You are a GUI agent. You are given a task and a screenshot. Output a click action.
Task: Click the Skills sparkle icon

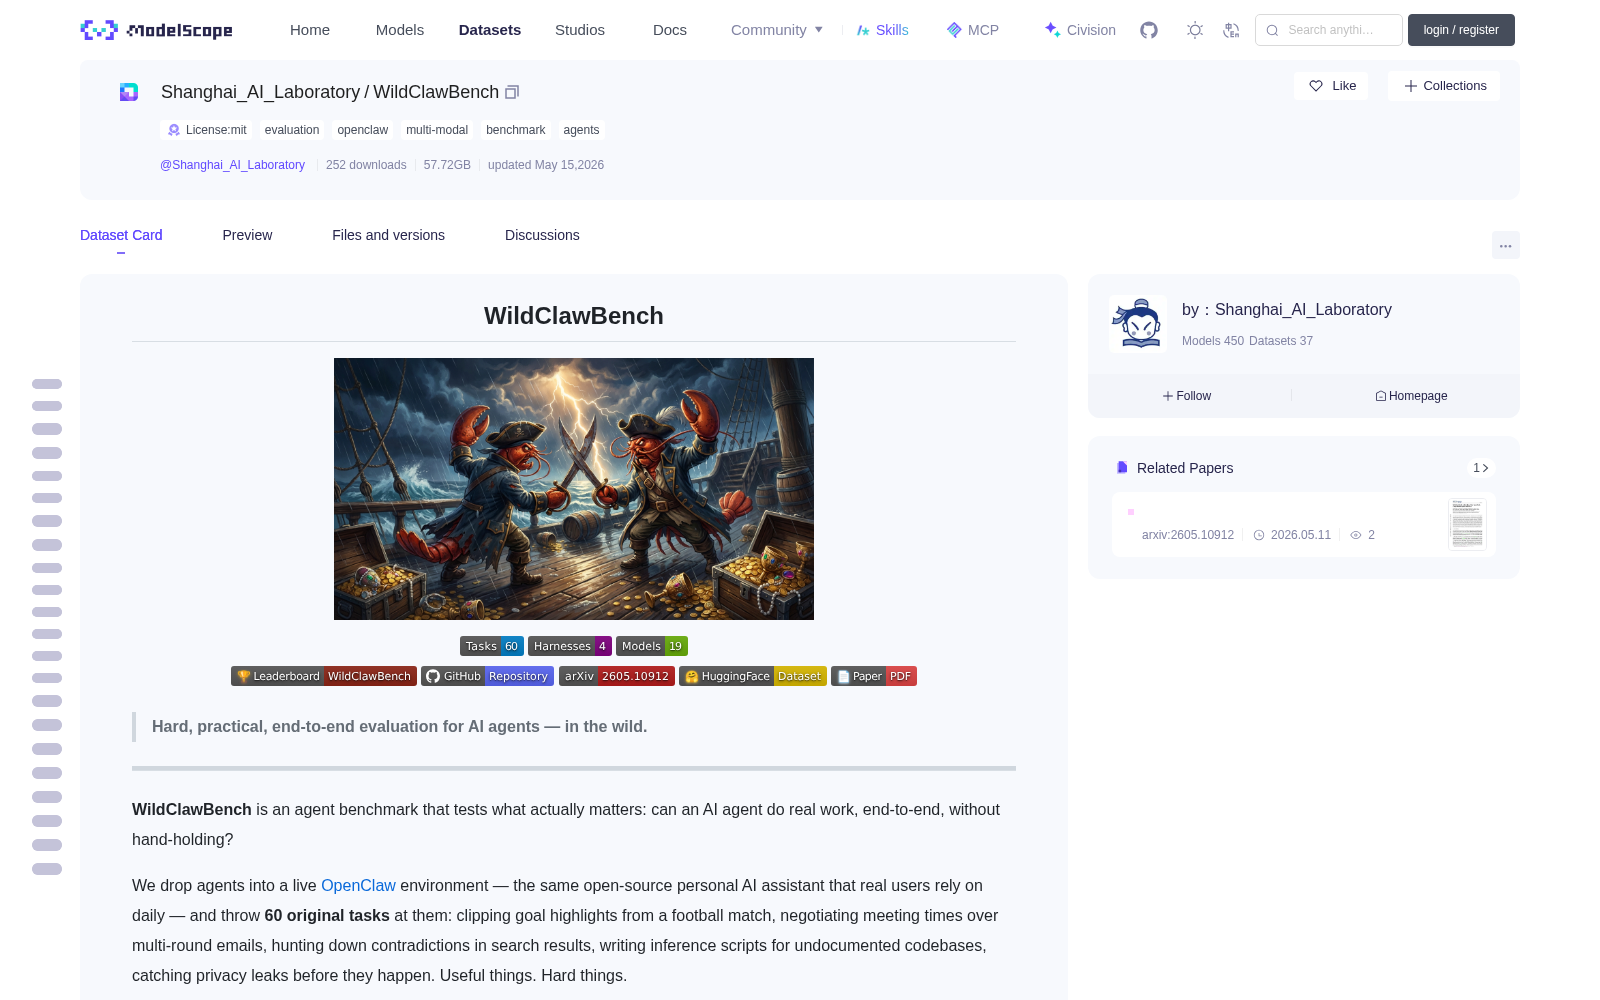(x=863, y=30)
